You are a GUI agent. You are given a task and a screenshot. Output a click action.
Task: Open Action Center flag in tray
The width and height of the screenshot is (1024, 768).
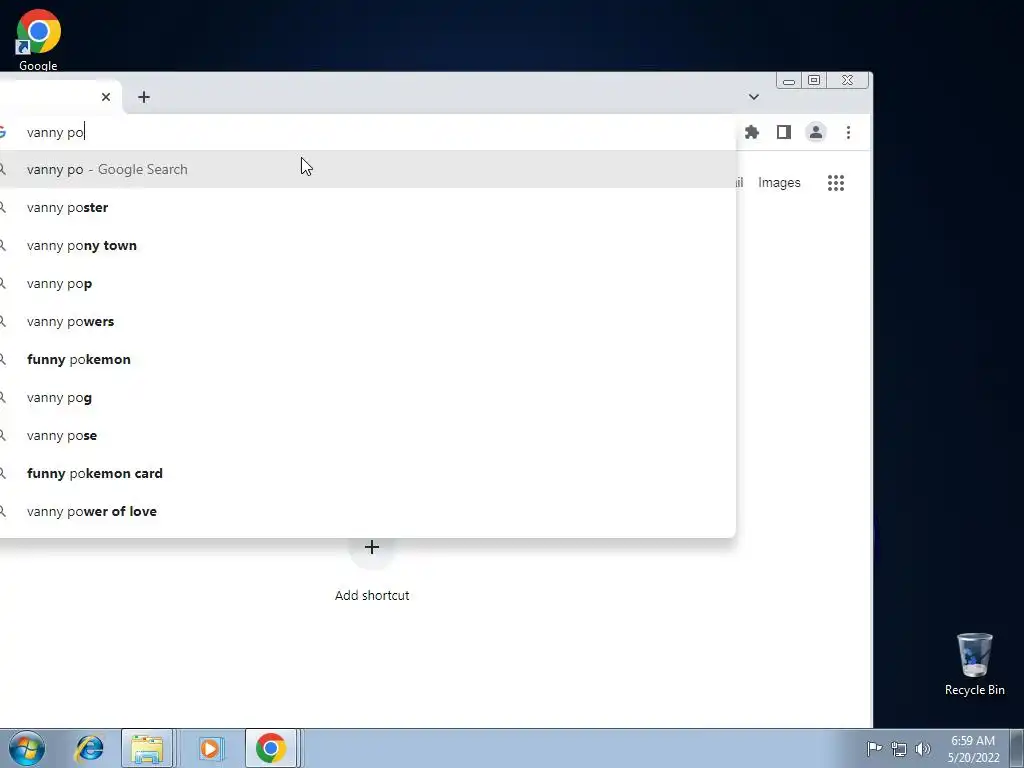[x=874, y=748]
